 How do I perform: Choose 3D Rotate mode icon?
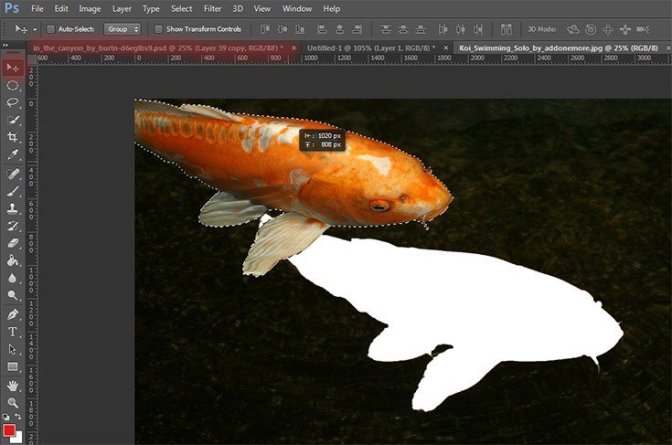tap(573, 29)
